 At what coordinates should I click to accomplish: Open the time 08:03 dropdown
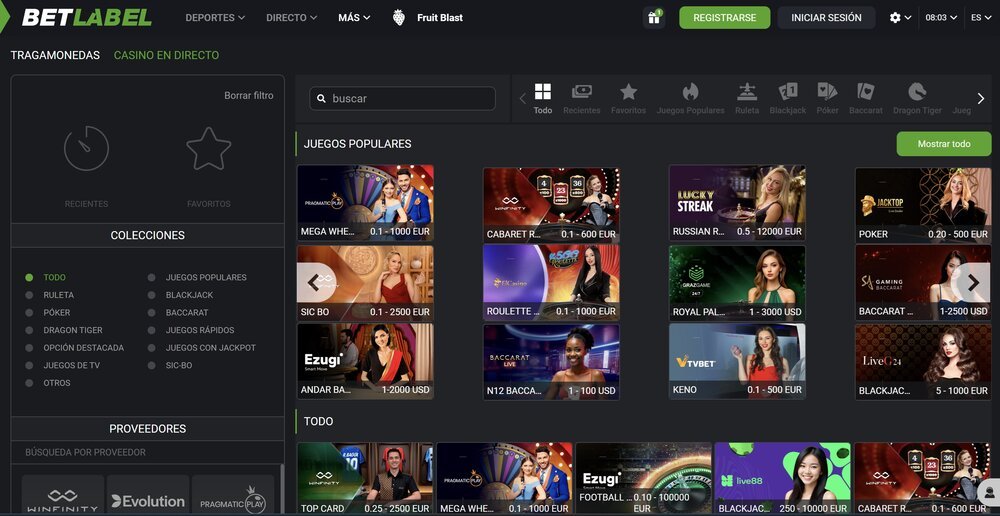click(941, 18)
